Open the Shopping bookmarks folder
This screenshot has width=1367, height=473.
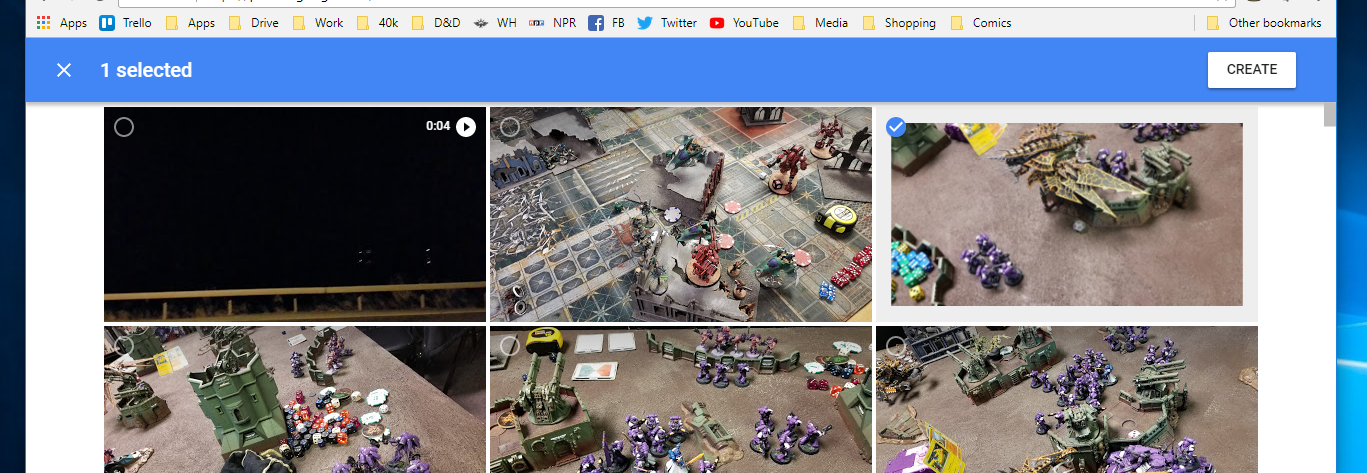coord(899,23)
